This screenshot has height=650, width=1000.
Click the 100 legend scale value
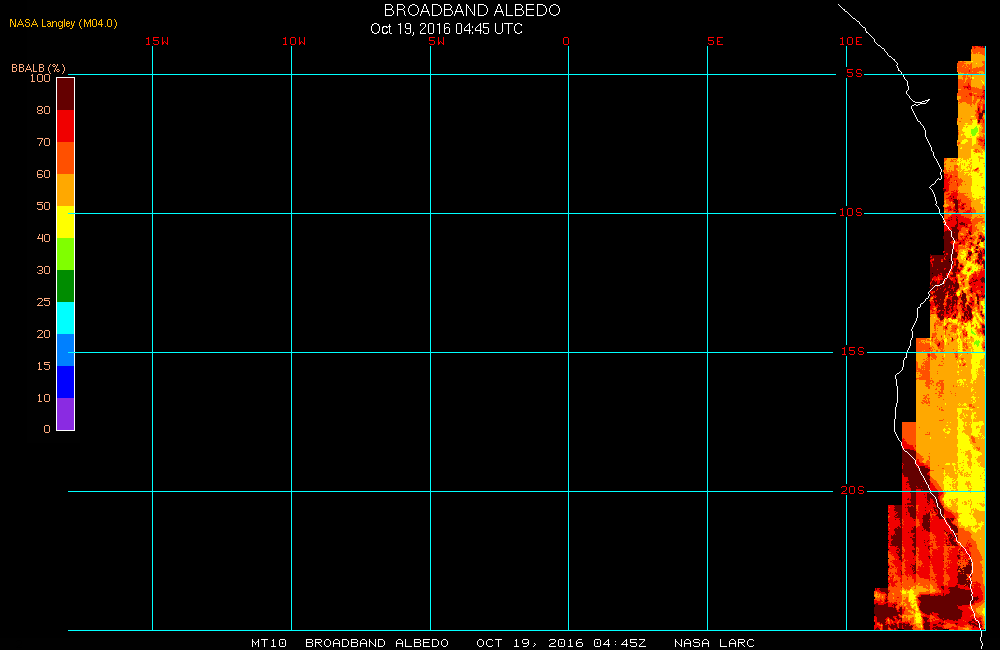point(40,78)
